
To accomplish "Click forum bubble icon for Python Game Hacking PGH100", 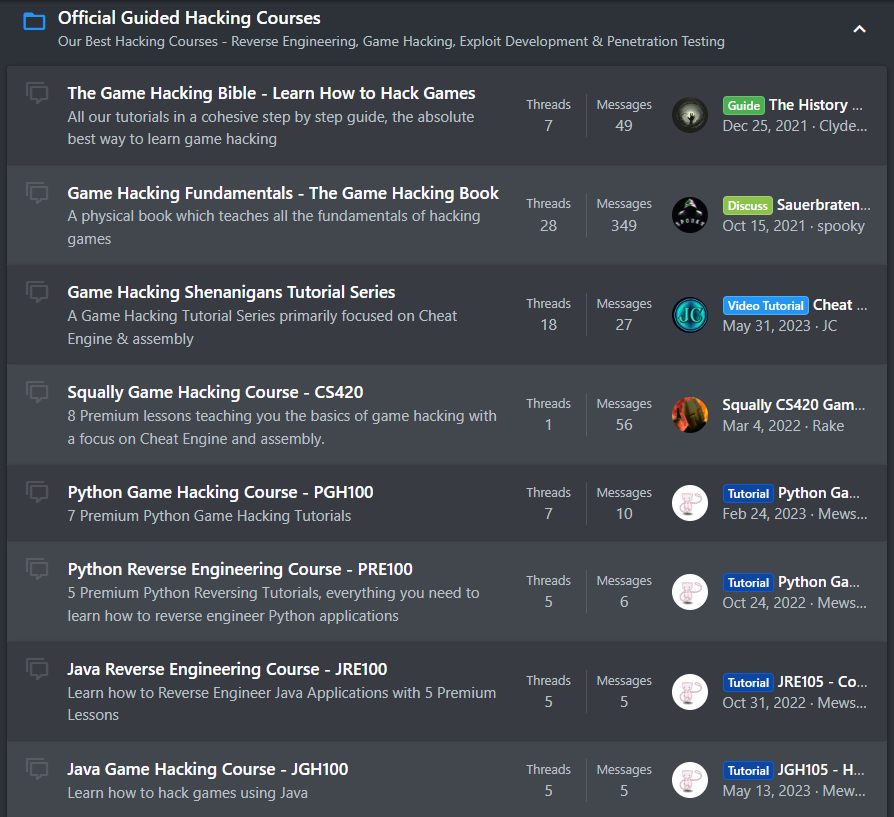I will tap(37, 493).
